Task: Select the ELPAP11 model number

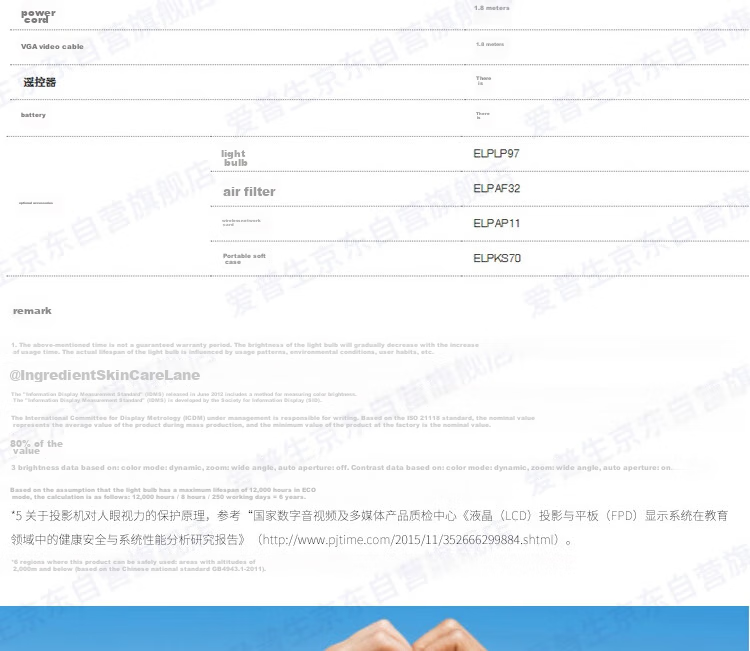Action: pos(496,223)
